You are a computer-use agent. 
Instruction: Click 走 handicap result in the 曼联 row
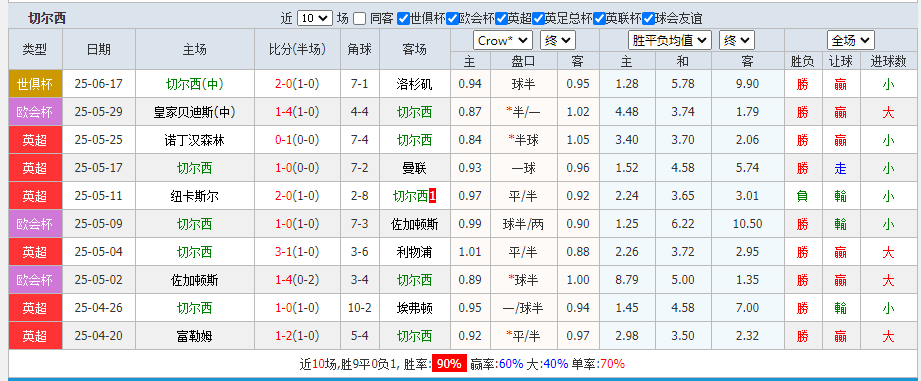(x=841, y=168)
